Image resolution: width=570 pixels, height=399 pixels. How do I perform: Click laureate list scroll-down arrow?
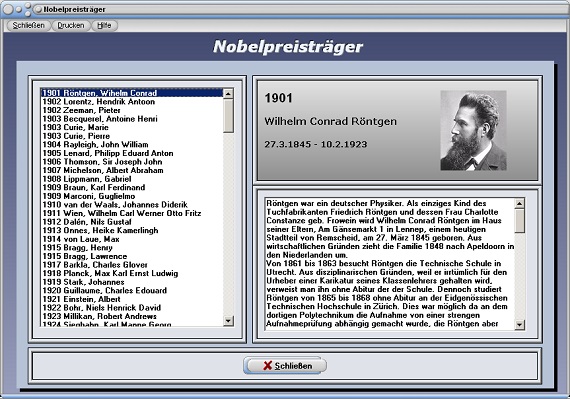click(x=228, y=321)
